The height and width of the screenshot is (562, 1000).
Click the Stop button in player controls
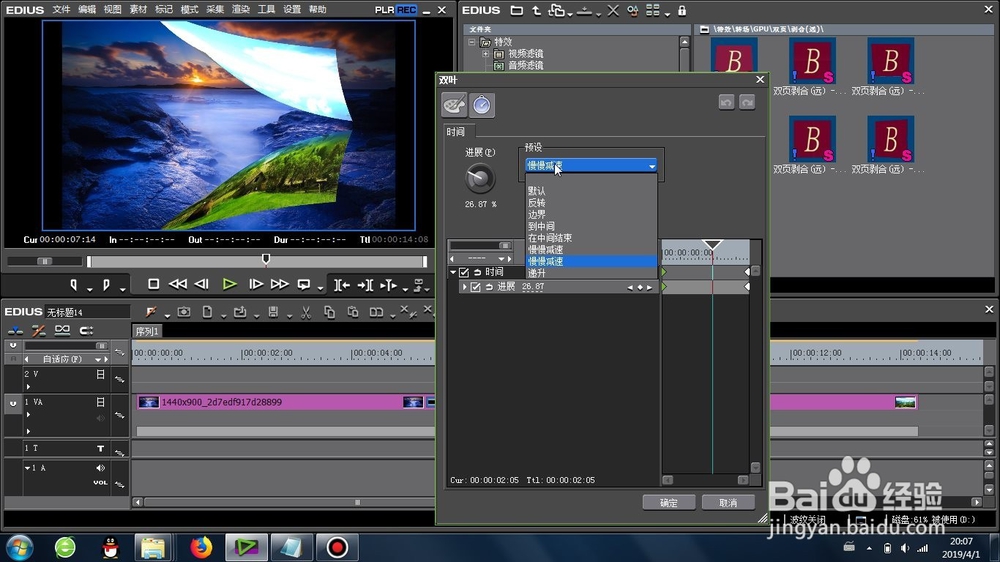(x=153, y=285)
